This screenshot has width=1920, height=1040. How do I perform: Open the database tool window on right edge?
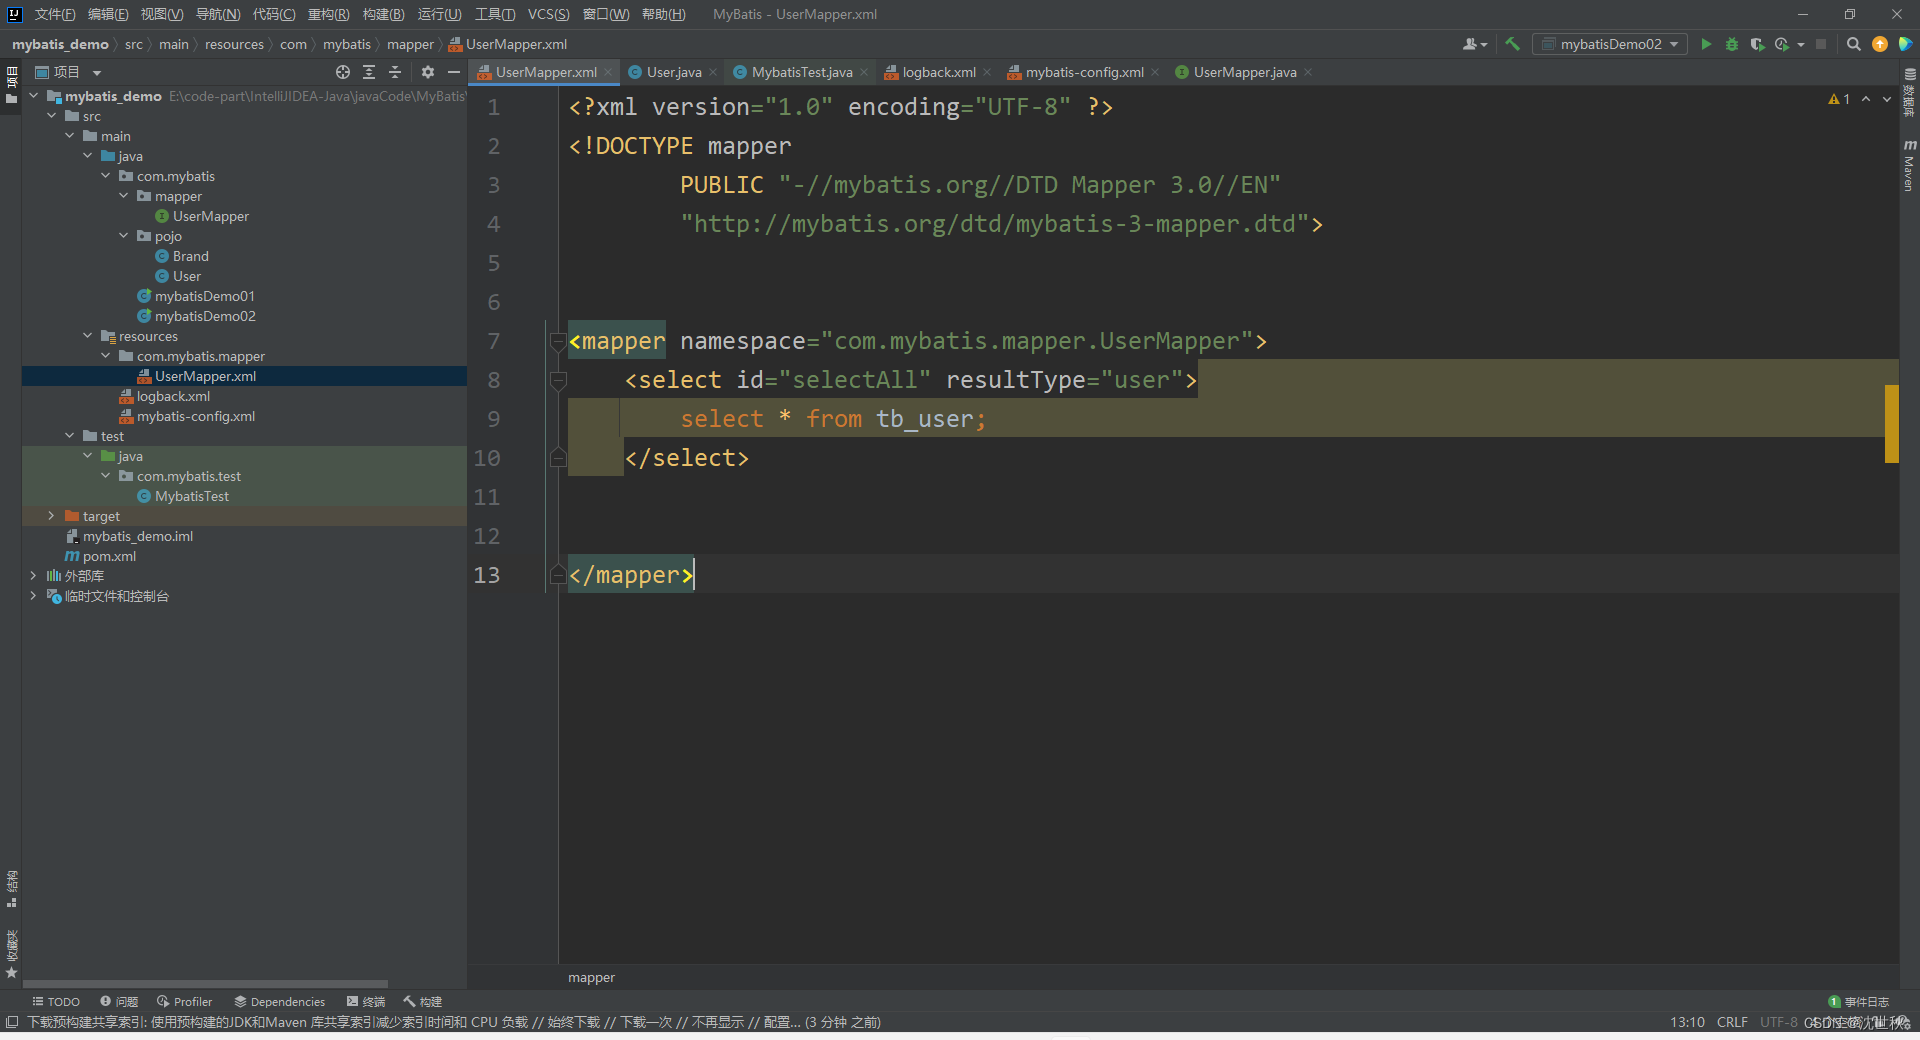tap(1909, 93)
